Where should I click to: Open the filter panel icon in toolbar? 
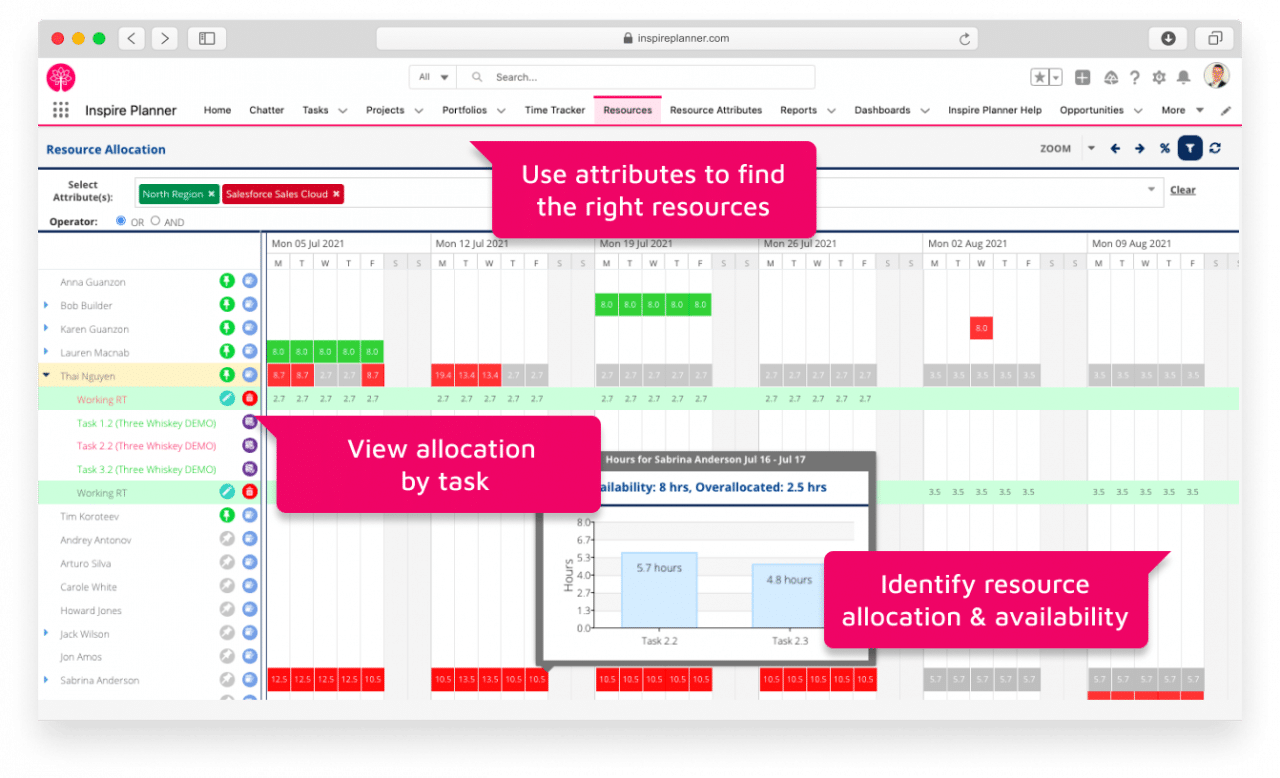(1190, 148)
